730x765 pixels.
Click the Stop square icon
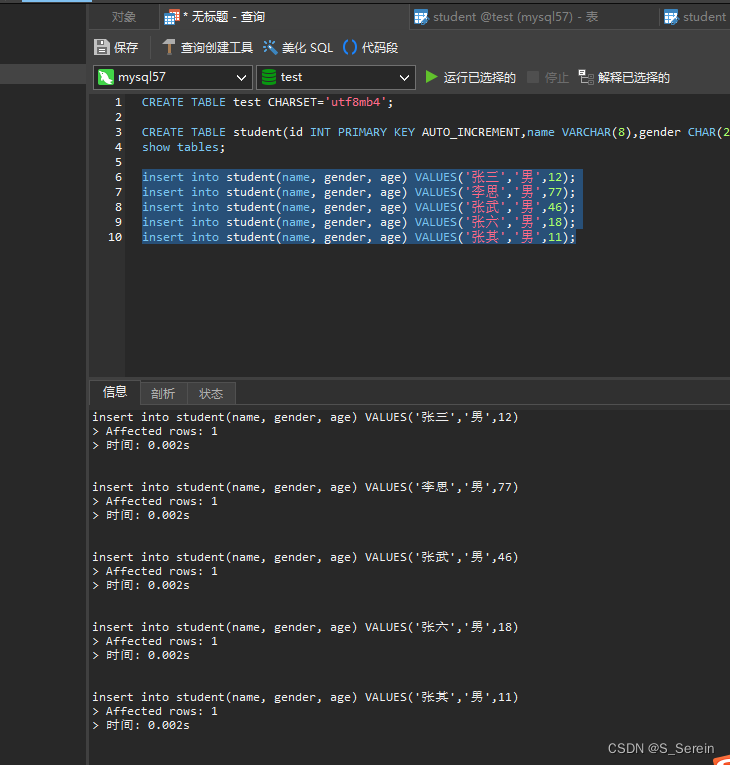533,77
